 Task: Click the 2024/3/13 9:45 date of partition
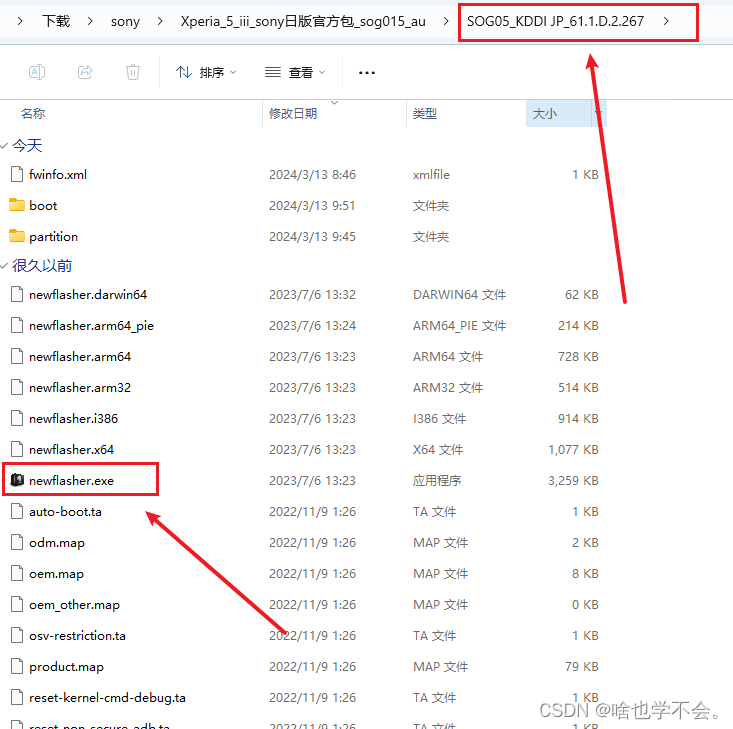click(x=312, y=237)
